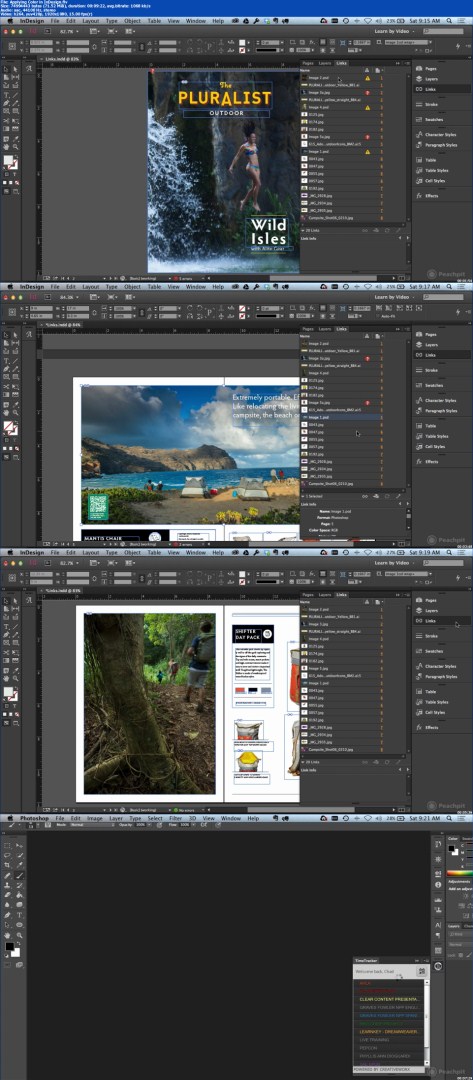Select the Clone Stamp tool in Photoshop
This screenshot has height=1080, width=473.
(x=8, y=885)
